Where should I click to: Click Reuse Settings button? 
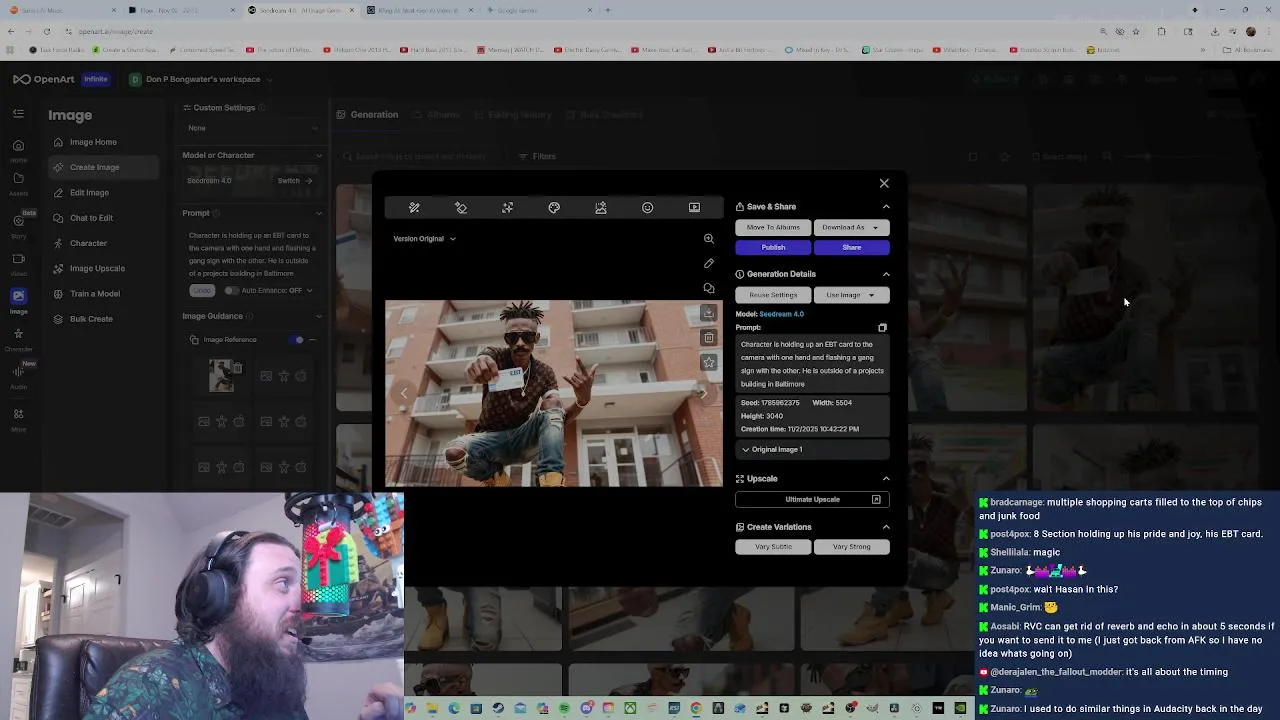coord(773,295)
